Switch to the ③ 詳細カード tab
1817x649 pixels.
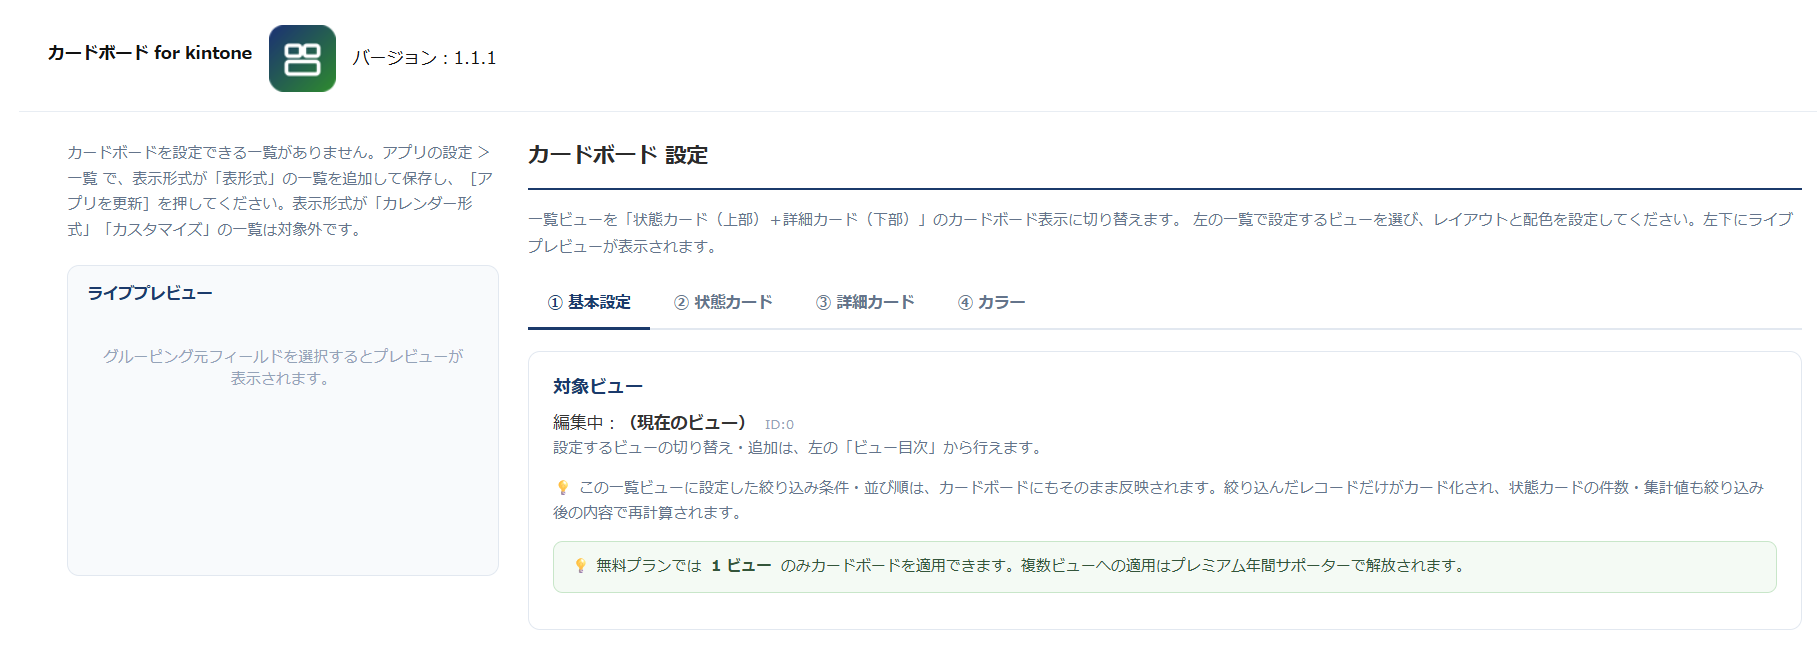coord(865,302)
